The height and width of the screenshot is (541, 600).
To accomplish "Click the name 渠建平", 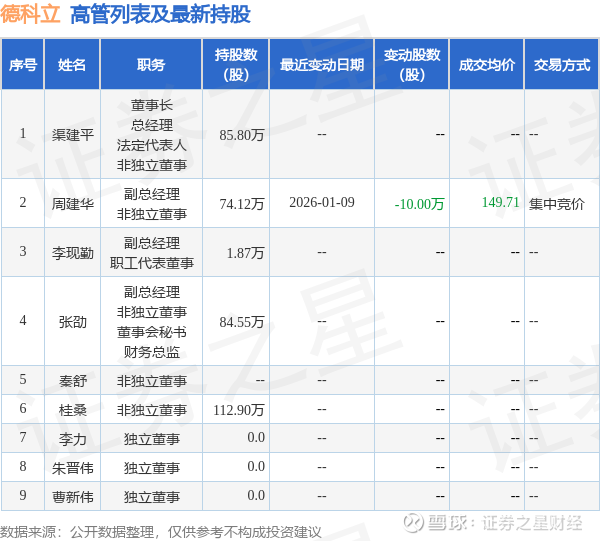I will pos(73,135).
